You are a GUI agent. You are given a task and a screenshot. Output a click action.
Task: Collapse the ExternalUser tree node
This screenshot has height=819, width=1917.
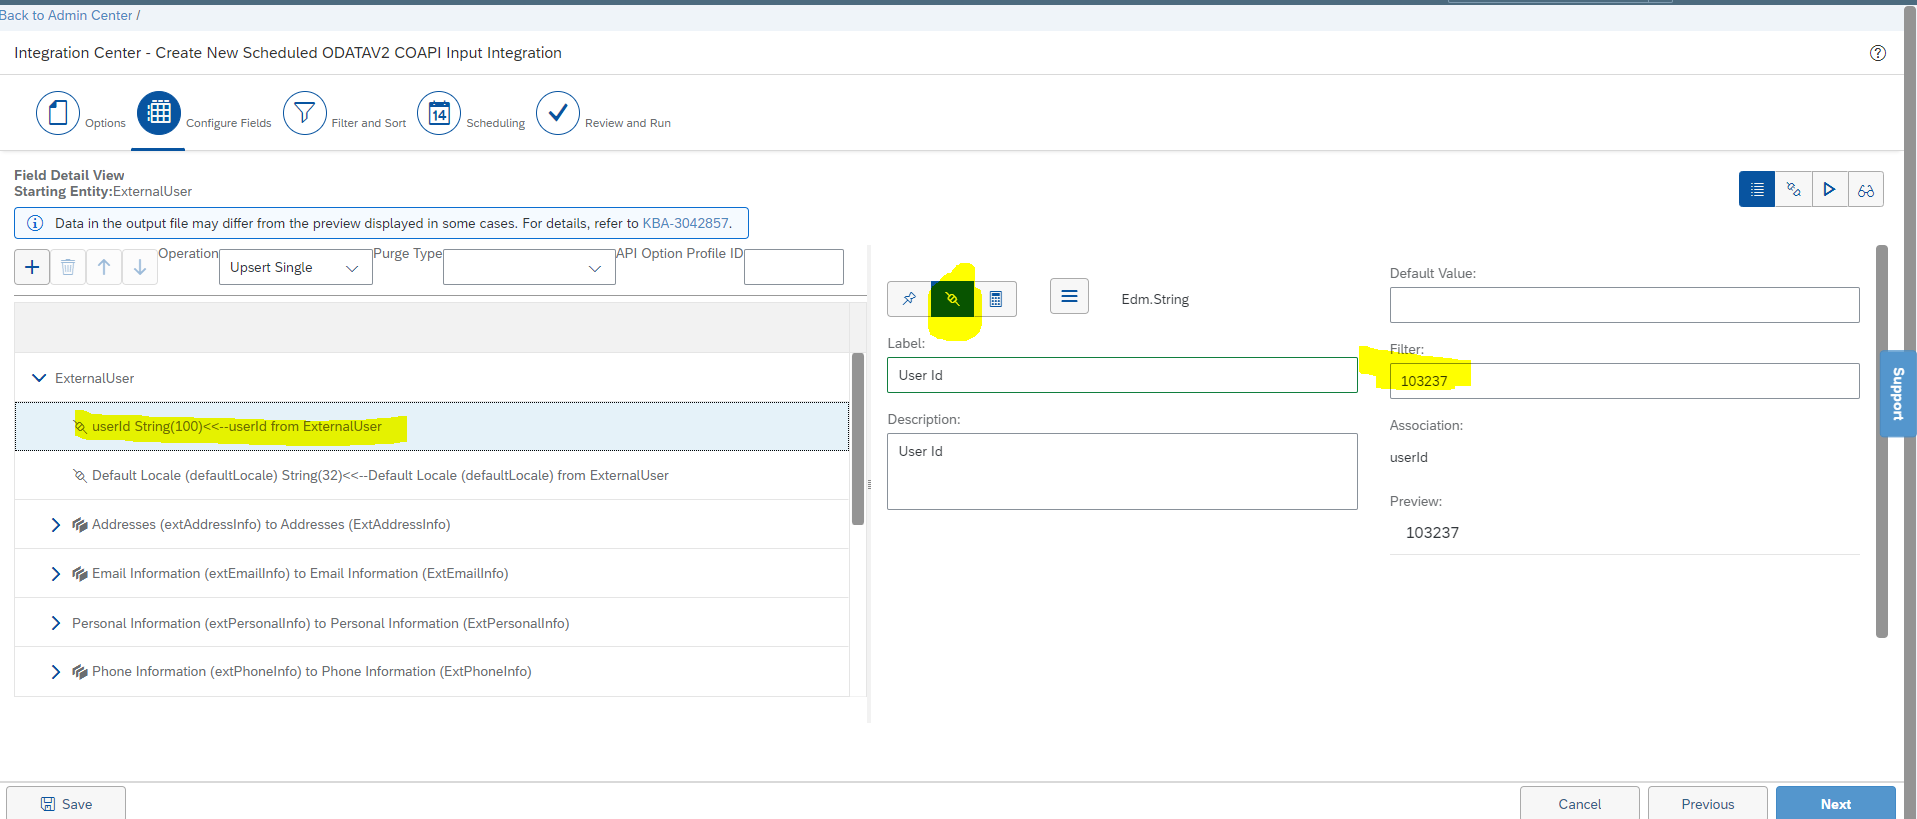(x=39, y=378)
